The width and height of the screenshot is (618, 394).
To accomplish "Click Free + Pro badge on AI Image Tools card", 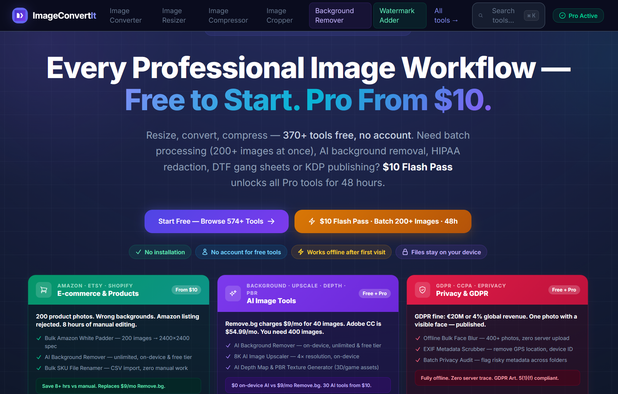I will point(375,294).
